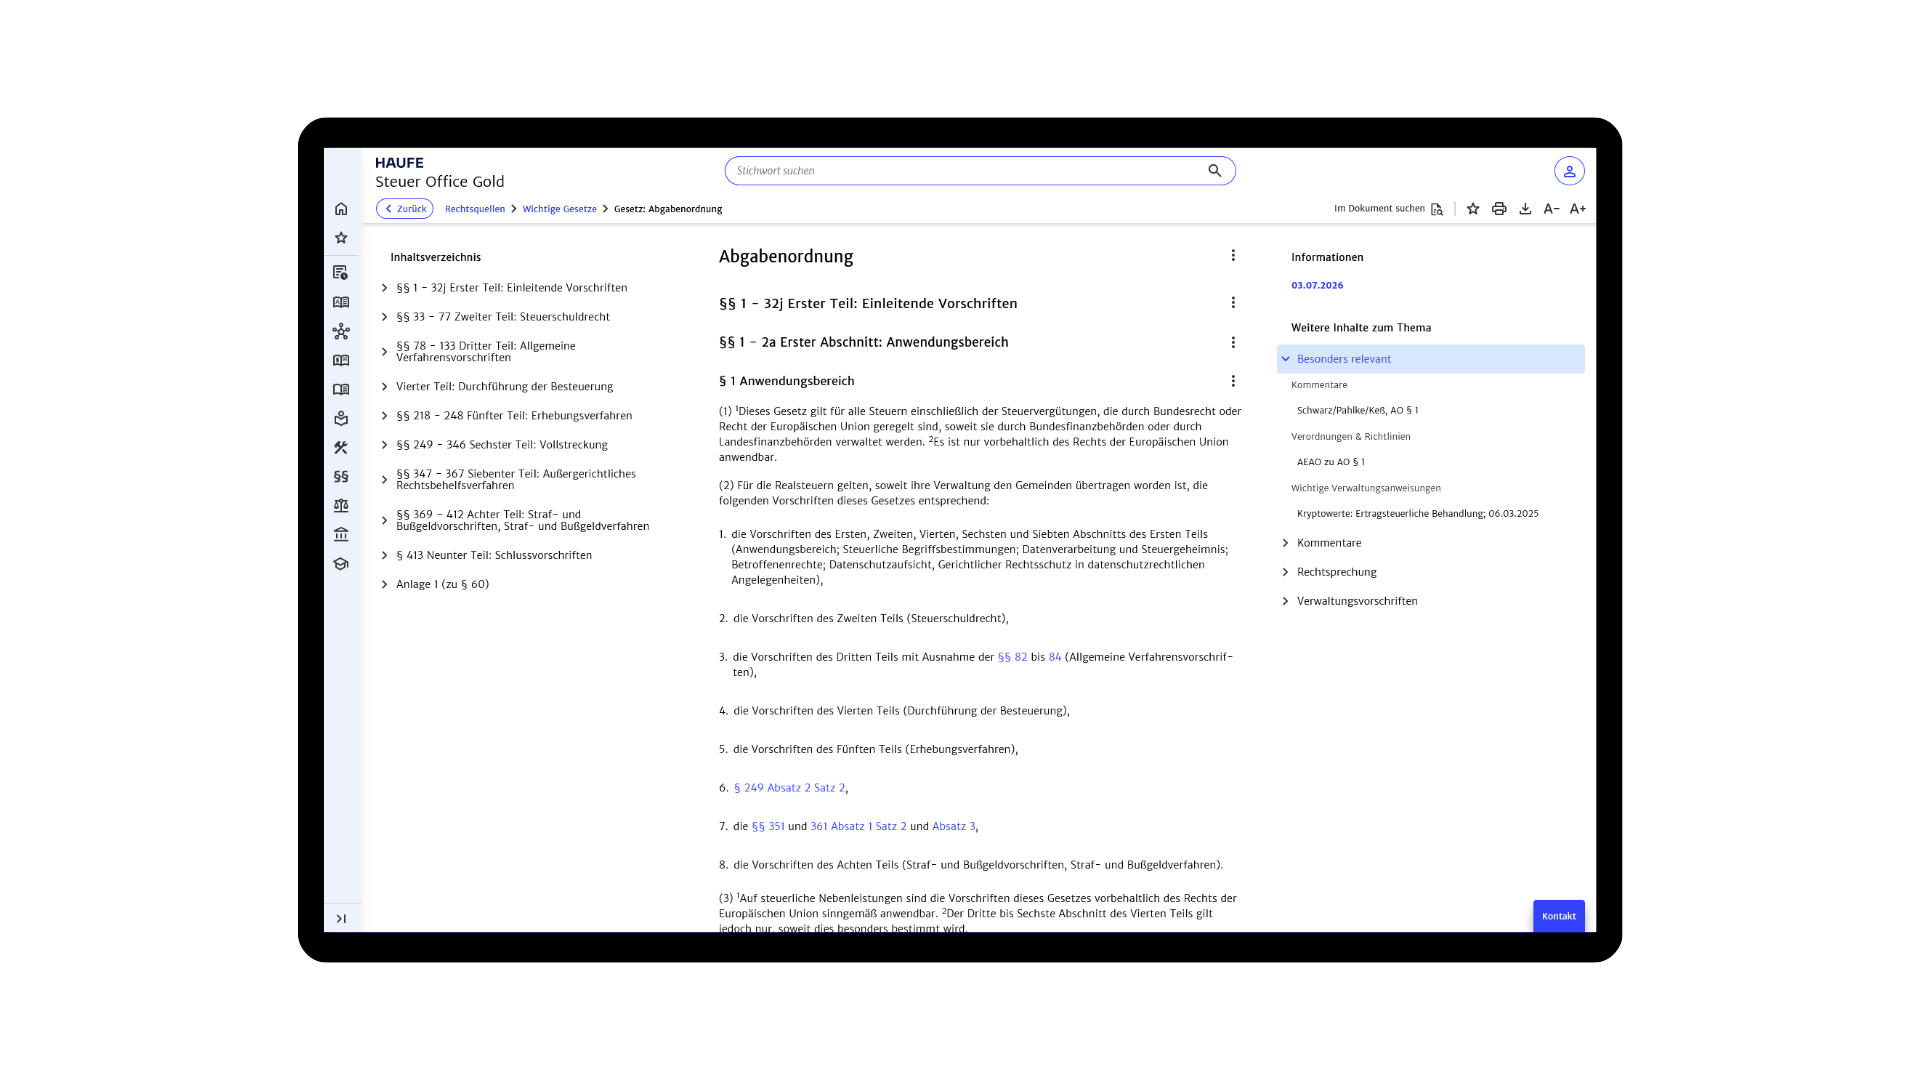This screenshot has height=1080, width=1920.
Task: Collapse the Besonders relevant section
Action: [x=1430, y=359]
